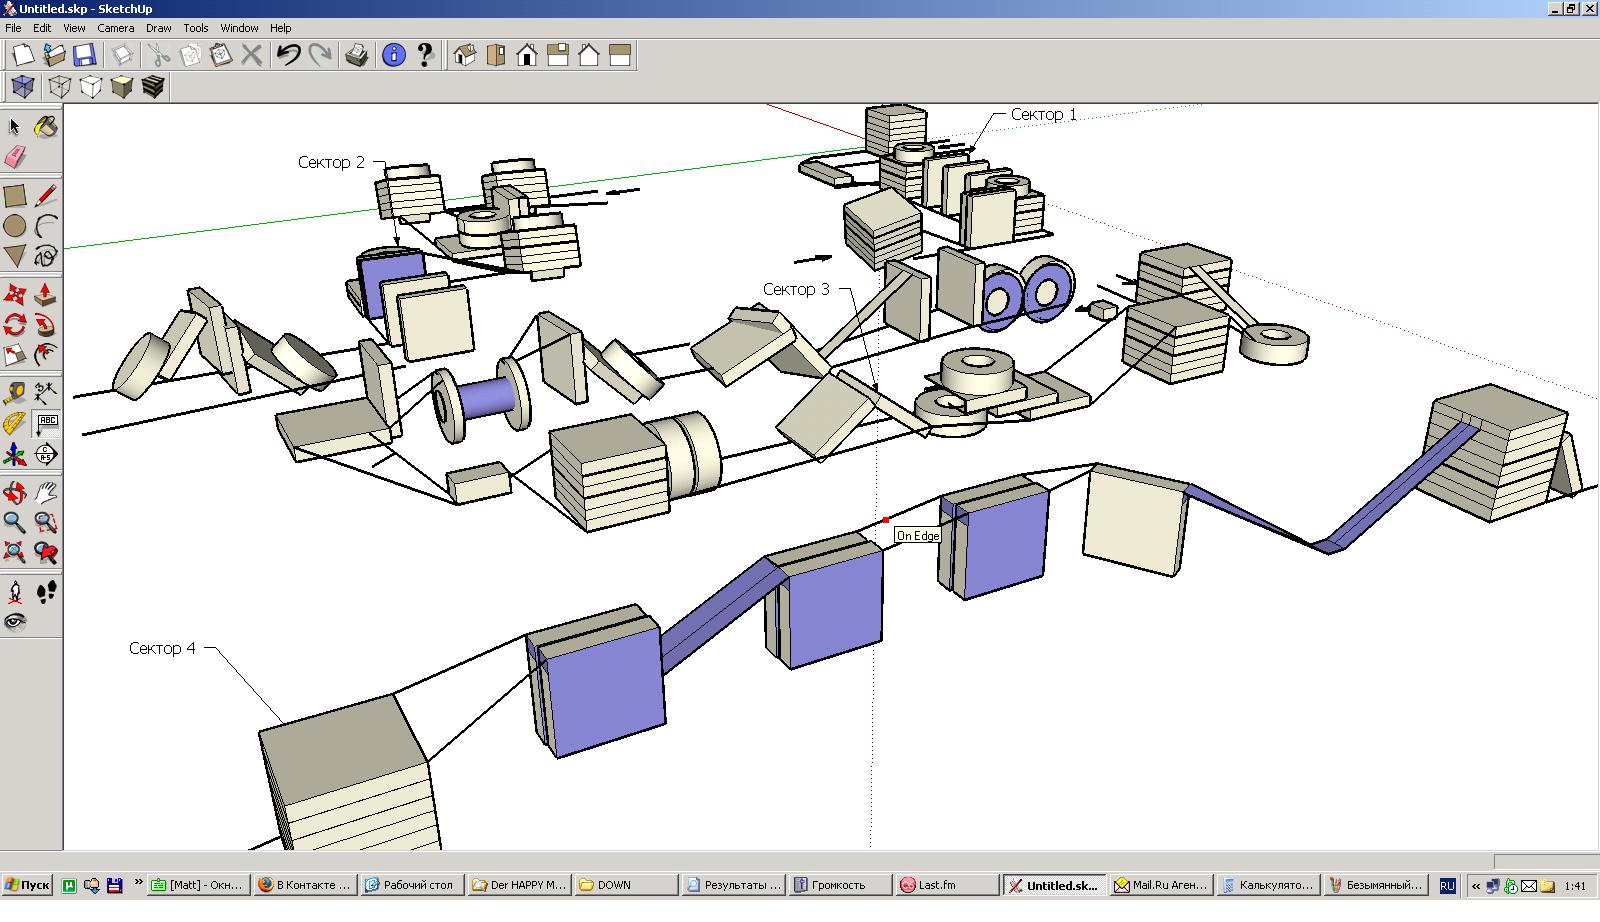Toggle X-ray transparency display mode
The height and width of the screenshot is (922, 1600).
pyautogui.click(x=22, y=87)
